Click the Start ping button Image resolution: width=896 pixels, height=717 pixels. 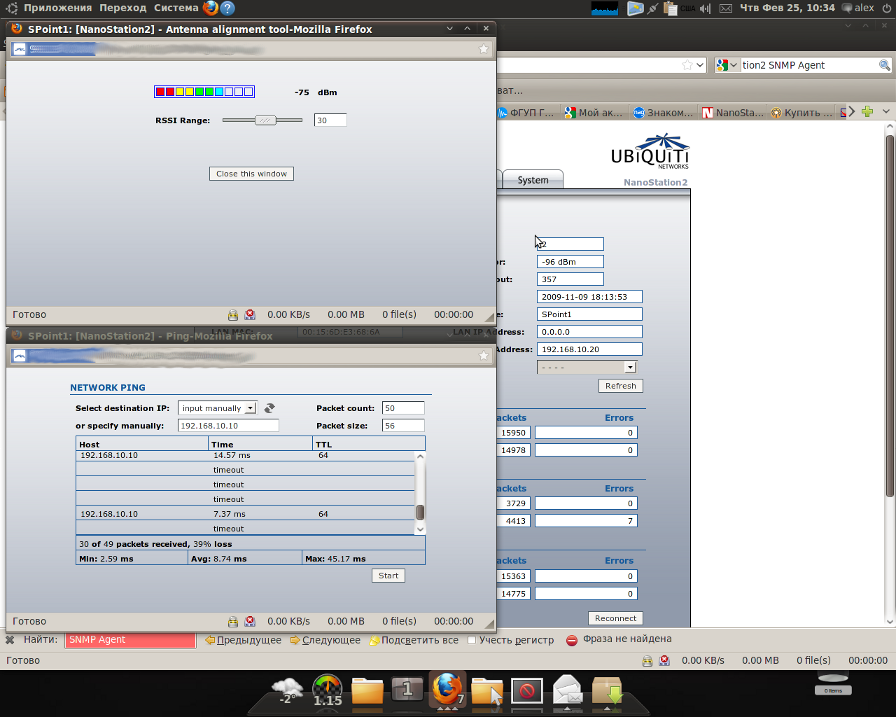(388, 575)
